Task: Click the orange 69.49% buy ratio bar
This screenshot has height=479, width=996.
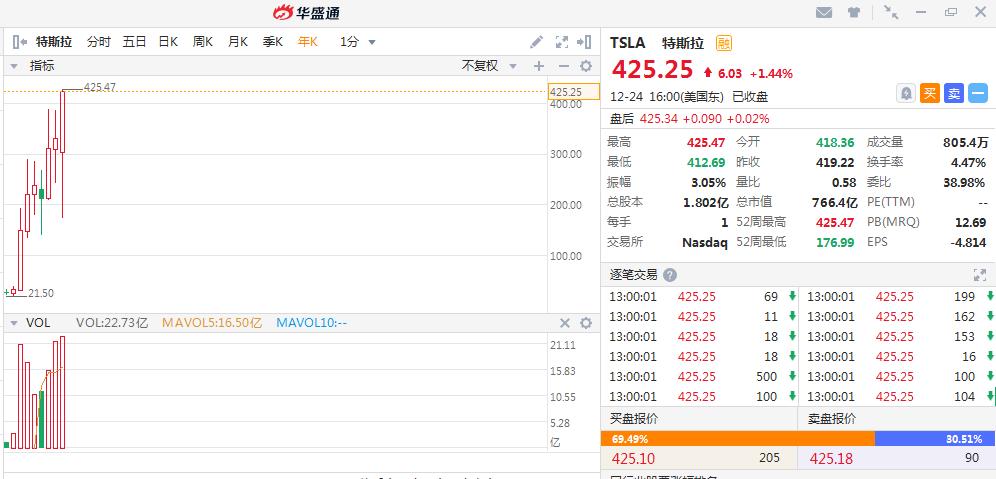Action: [737, 439]
